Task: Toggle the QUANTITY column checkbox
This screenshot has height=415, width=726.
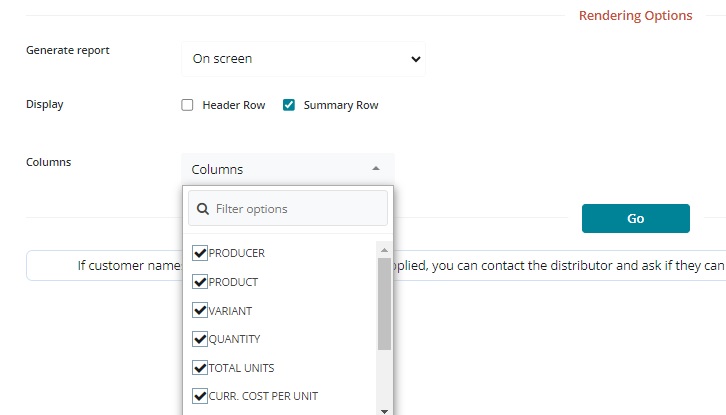Action: pyautogui.click(x=199, y=339)
